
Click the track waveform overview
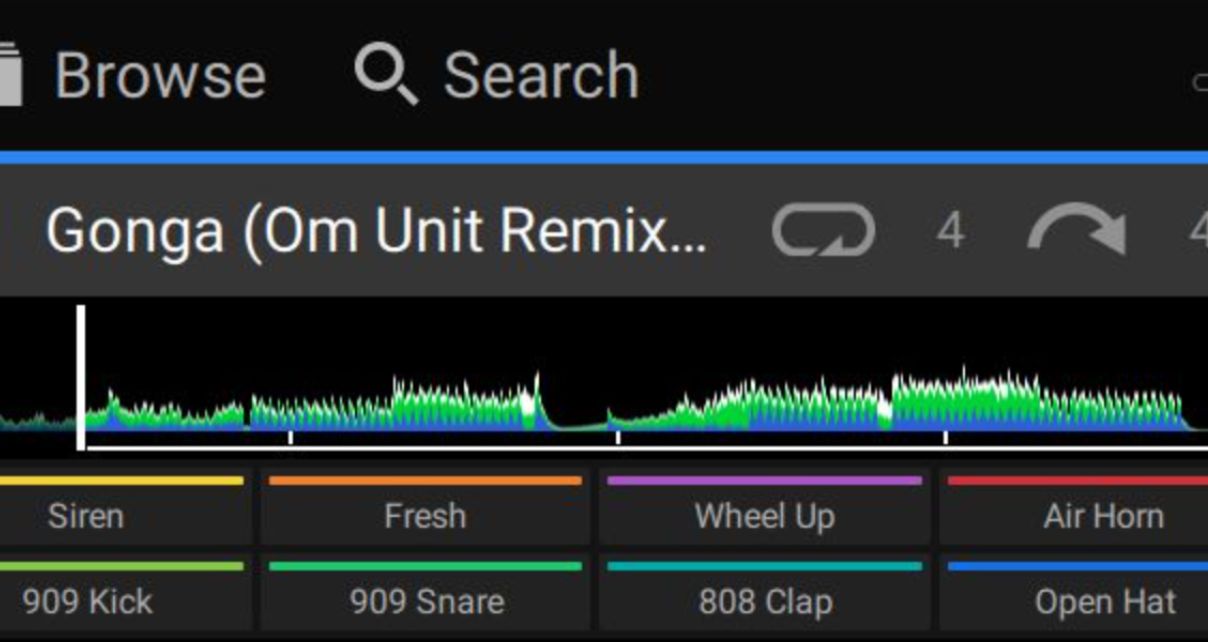pos(604,377)
